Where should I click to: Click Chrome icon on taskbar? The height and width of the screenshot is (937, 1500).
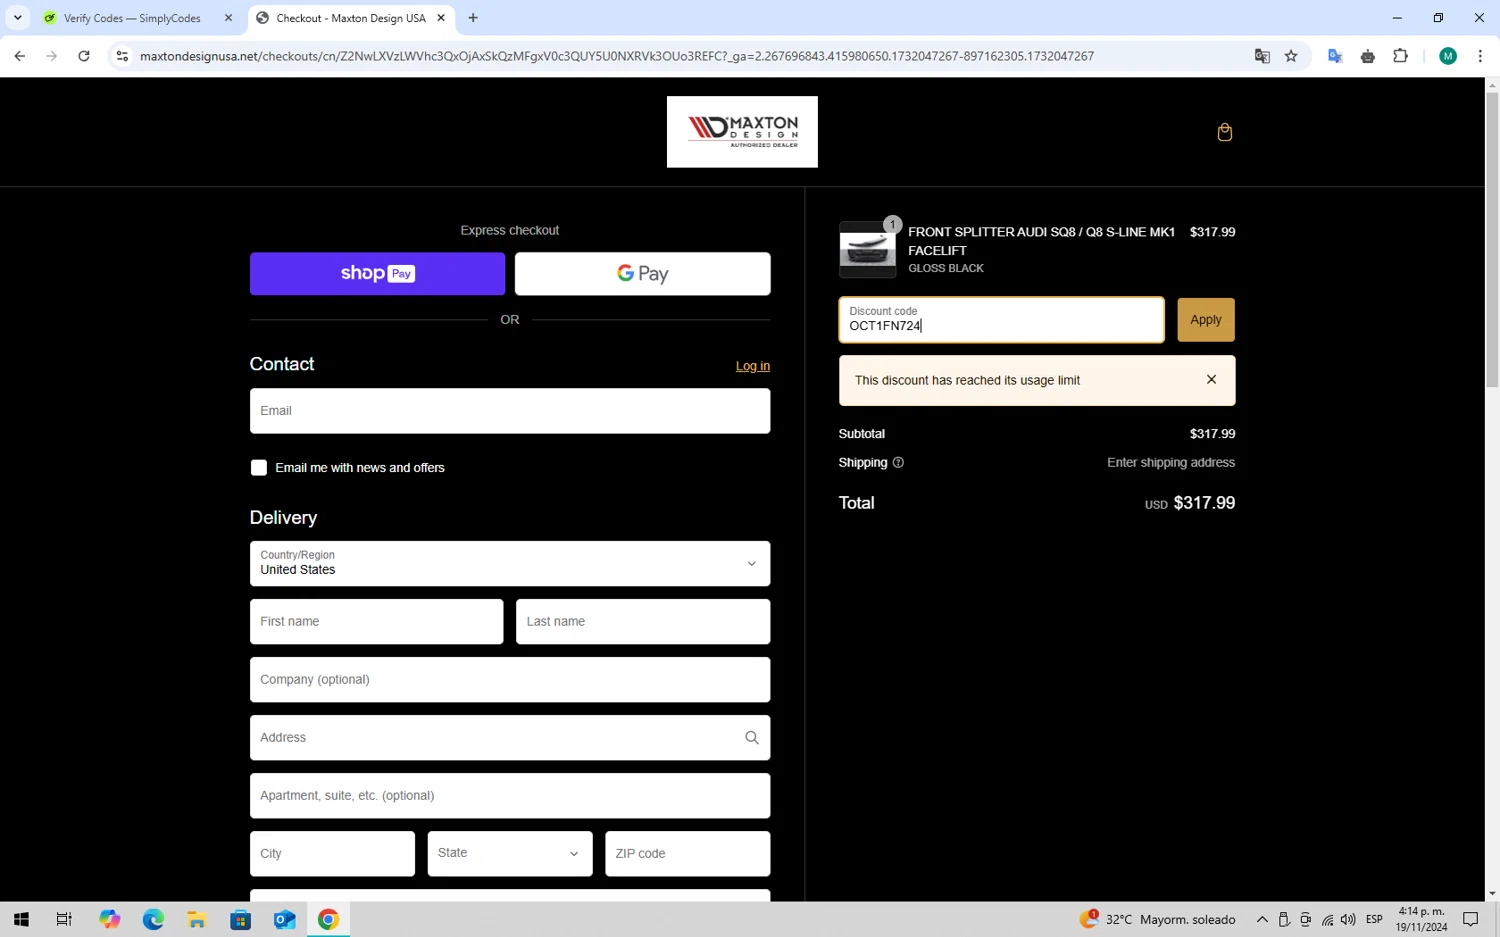pyautogui.click(x=328, y=920)
